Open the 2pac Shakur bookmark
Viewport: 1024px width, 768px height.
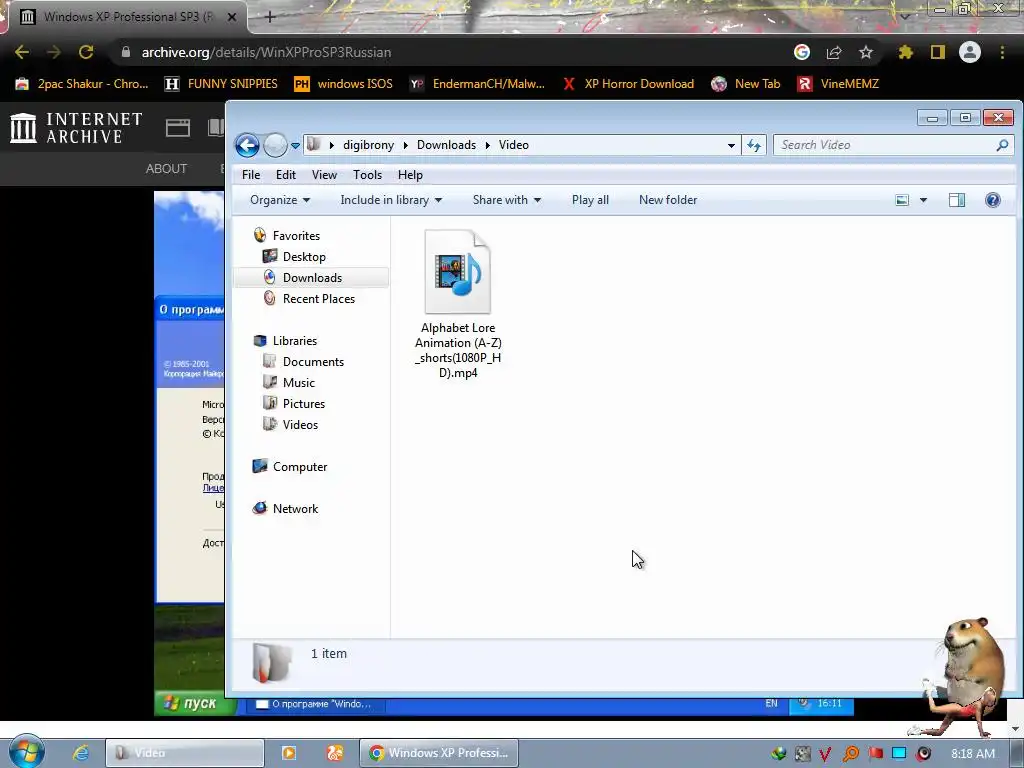point(82,84)
